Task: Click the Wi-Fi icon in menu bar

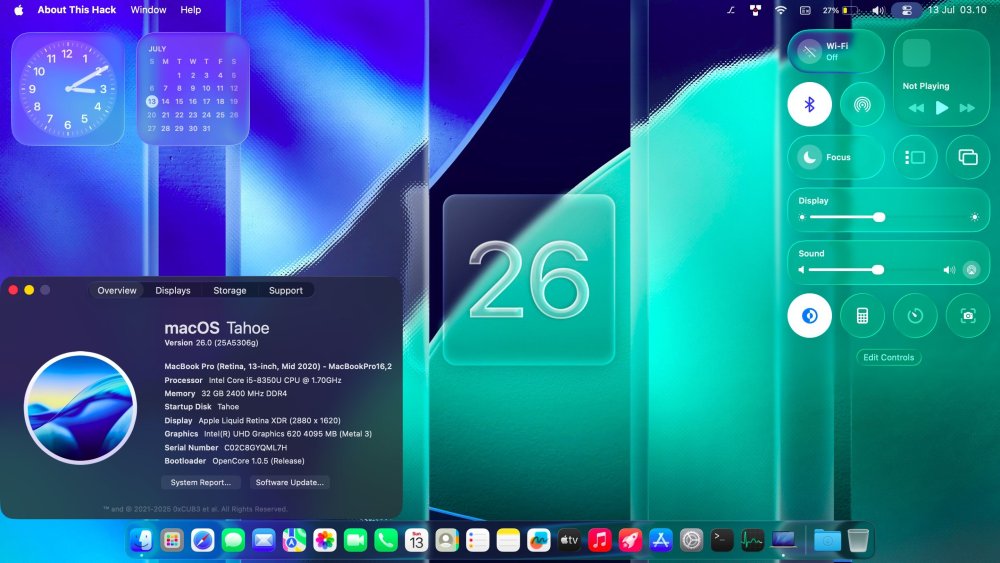Action: pyautogui.click(x=781, y=10)
